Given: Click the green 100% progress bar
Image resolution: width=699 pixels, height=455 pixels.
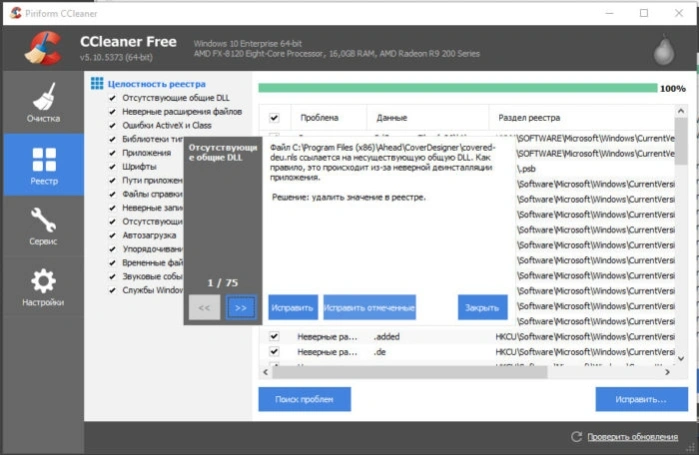Looking at the screenshot, I should [x=458, y=88].
